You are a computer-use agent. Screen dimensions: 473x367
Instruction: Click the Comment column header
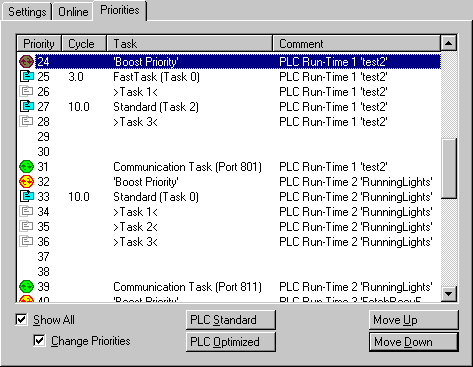pyautogui.click(x=357, y=43)
